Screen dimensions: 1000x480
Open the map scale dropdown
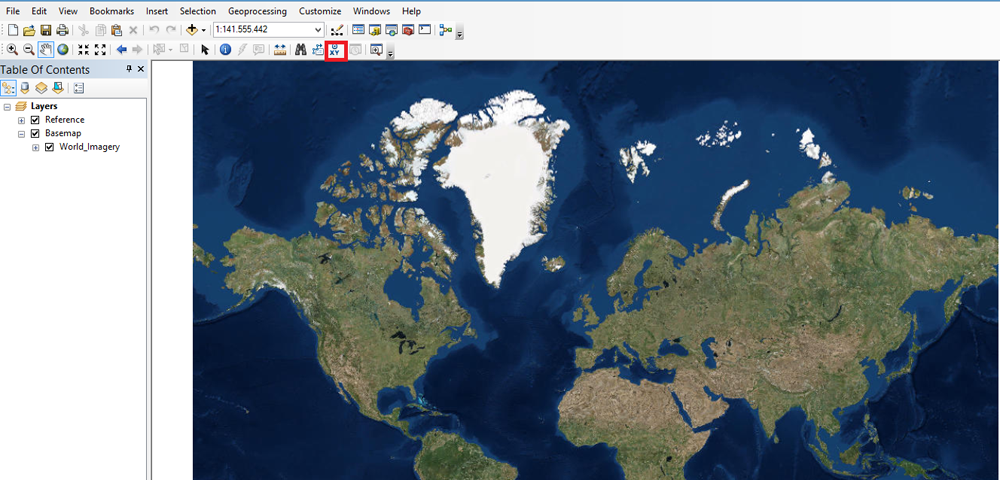pyautogui.click(x=318, y=30)
